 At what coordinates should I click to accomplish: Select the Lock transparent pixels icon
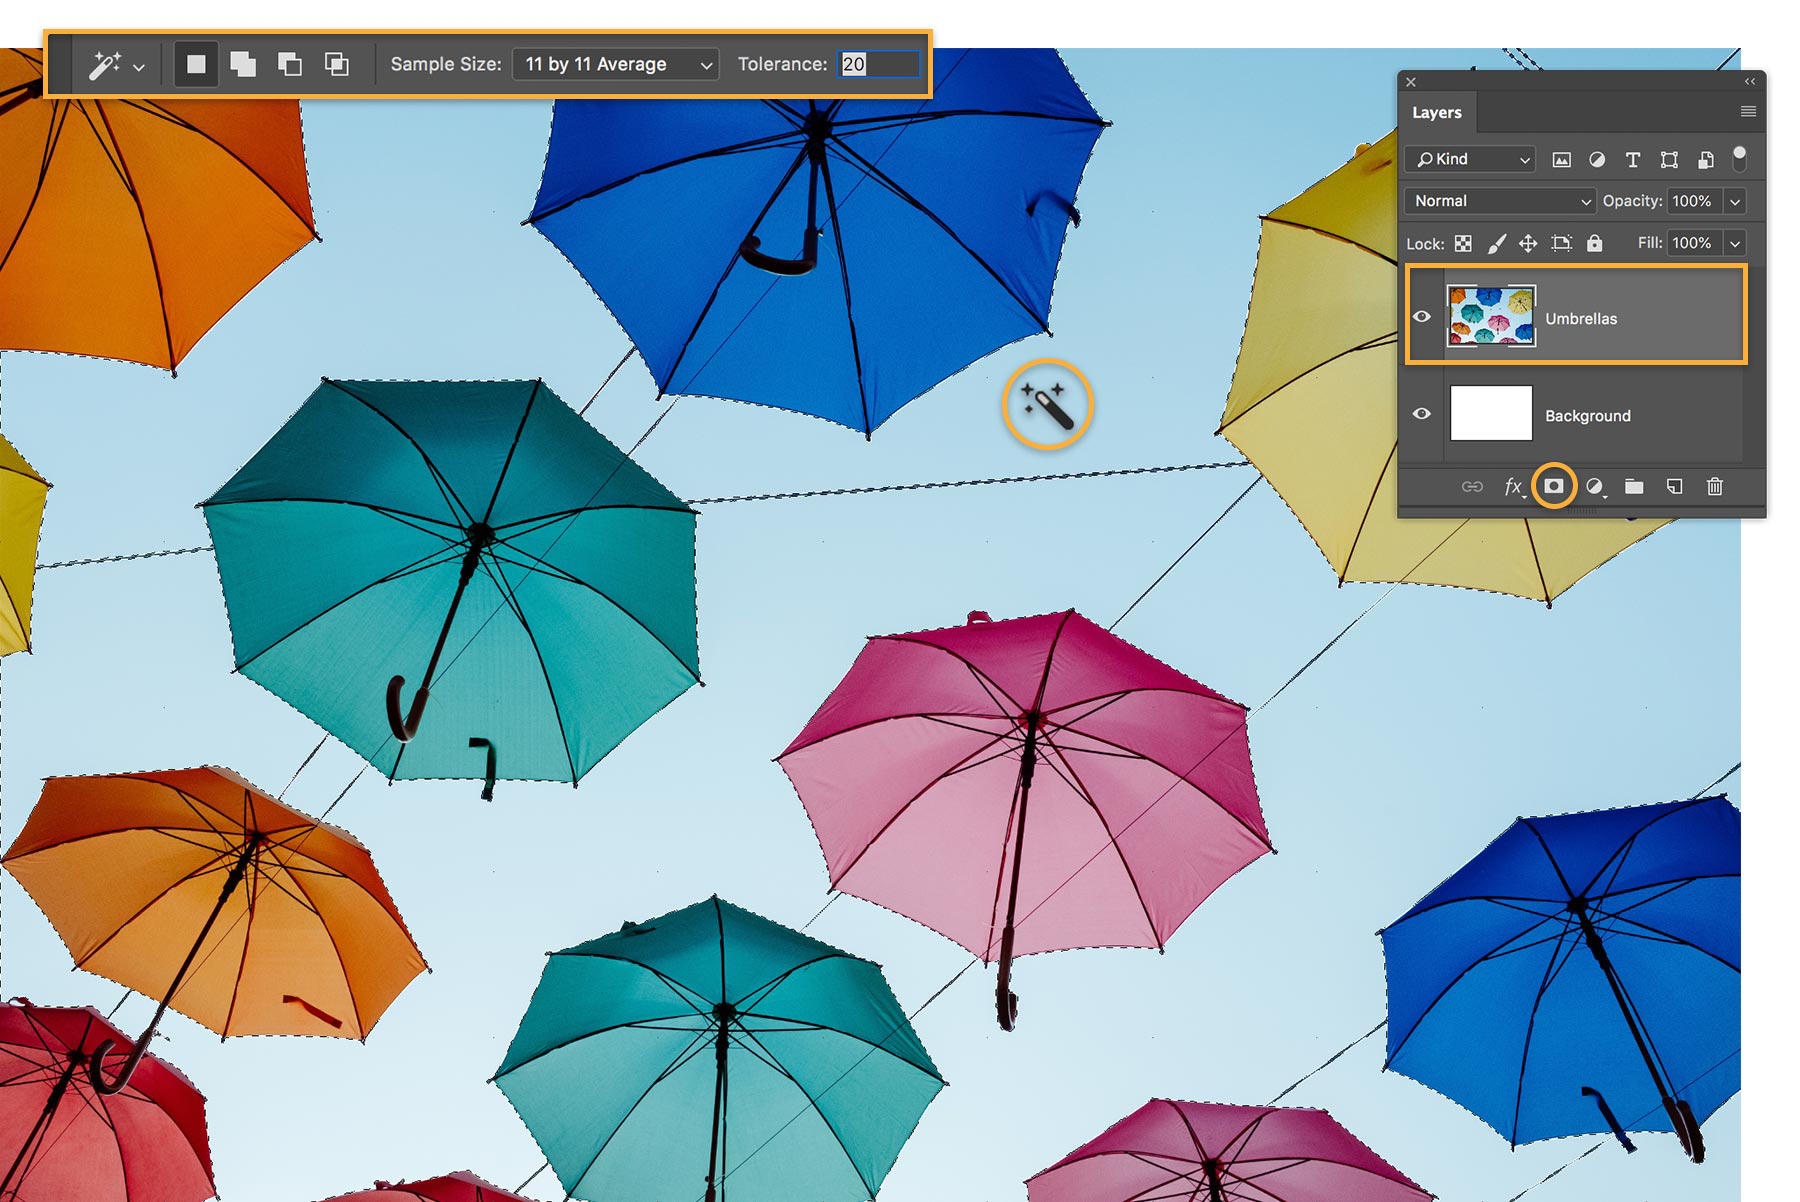1463,243
